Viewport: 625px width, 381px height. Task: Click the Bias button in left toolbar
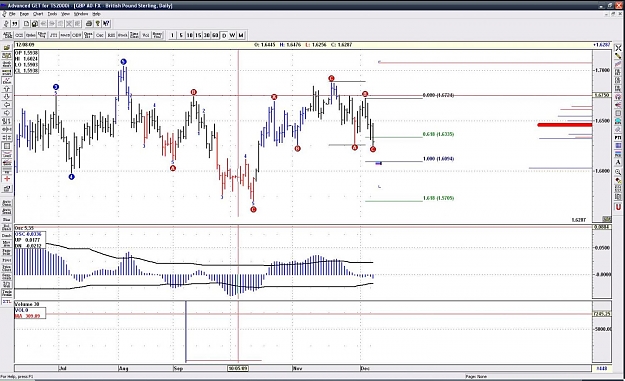coord(7,220)
